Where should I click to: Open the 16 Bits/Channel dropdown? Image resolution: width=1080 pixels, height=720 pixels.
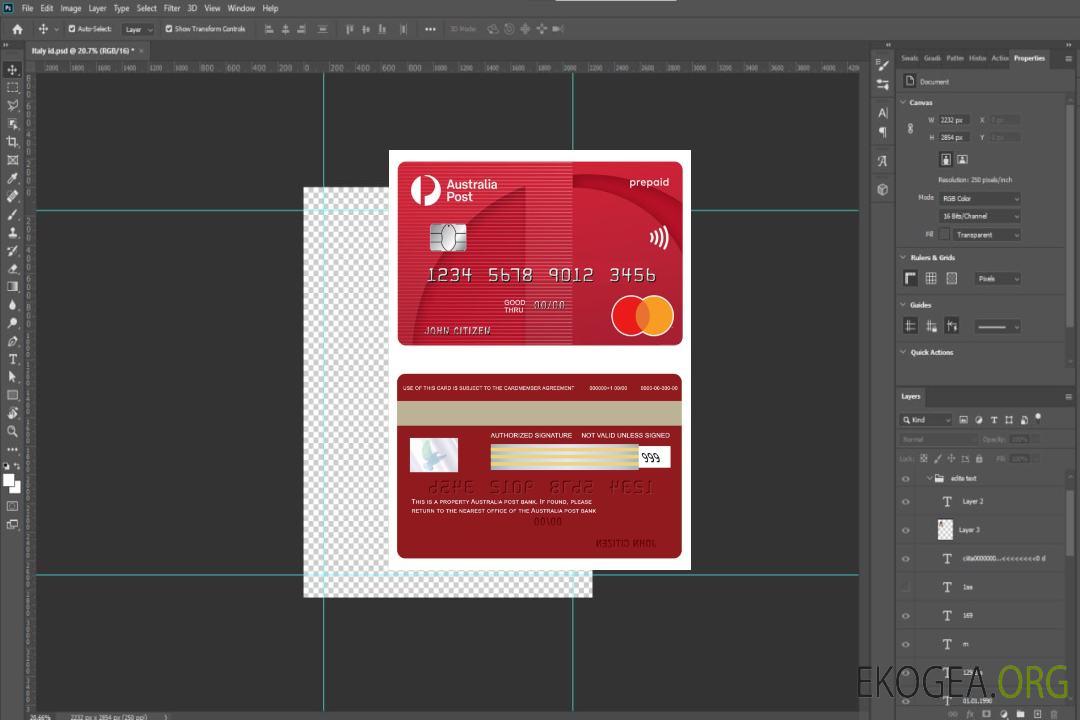[979, 216]
